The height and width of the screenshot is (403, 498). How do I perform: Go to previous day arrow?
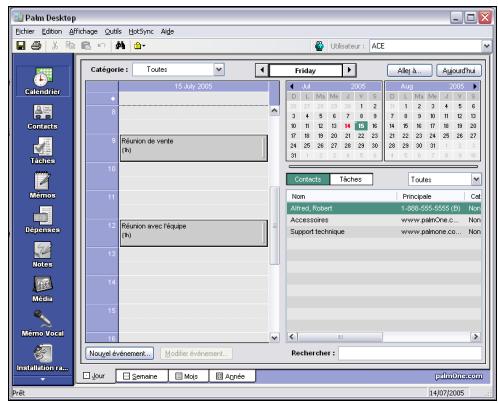262,70
